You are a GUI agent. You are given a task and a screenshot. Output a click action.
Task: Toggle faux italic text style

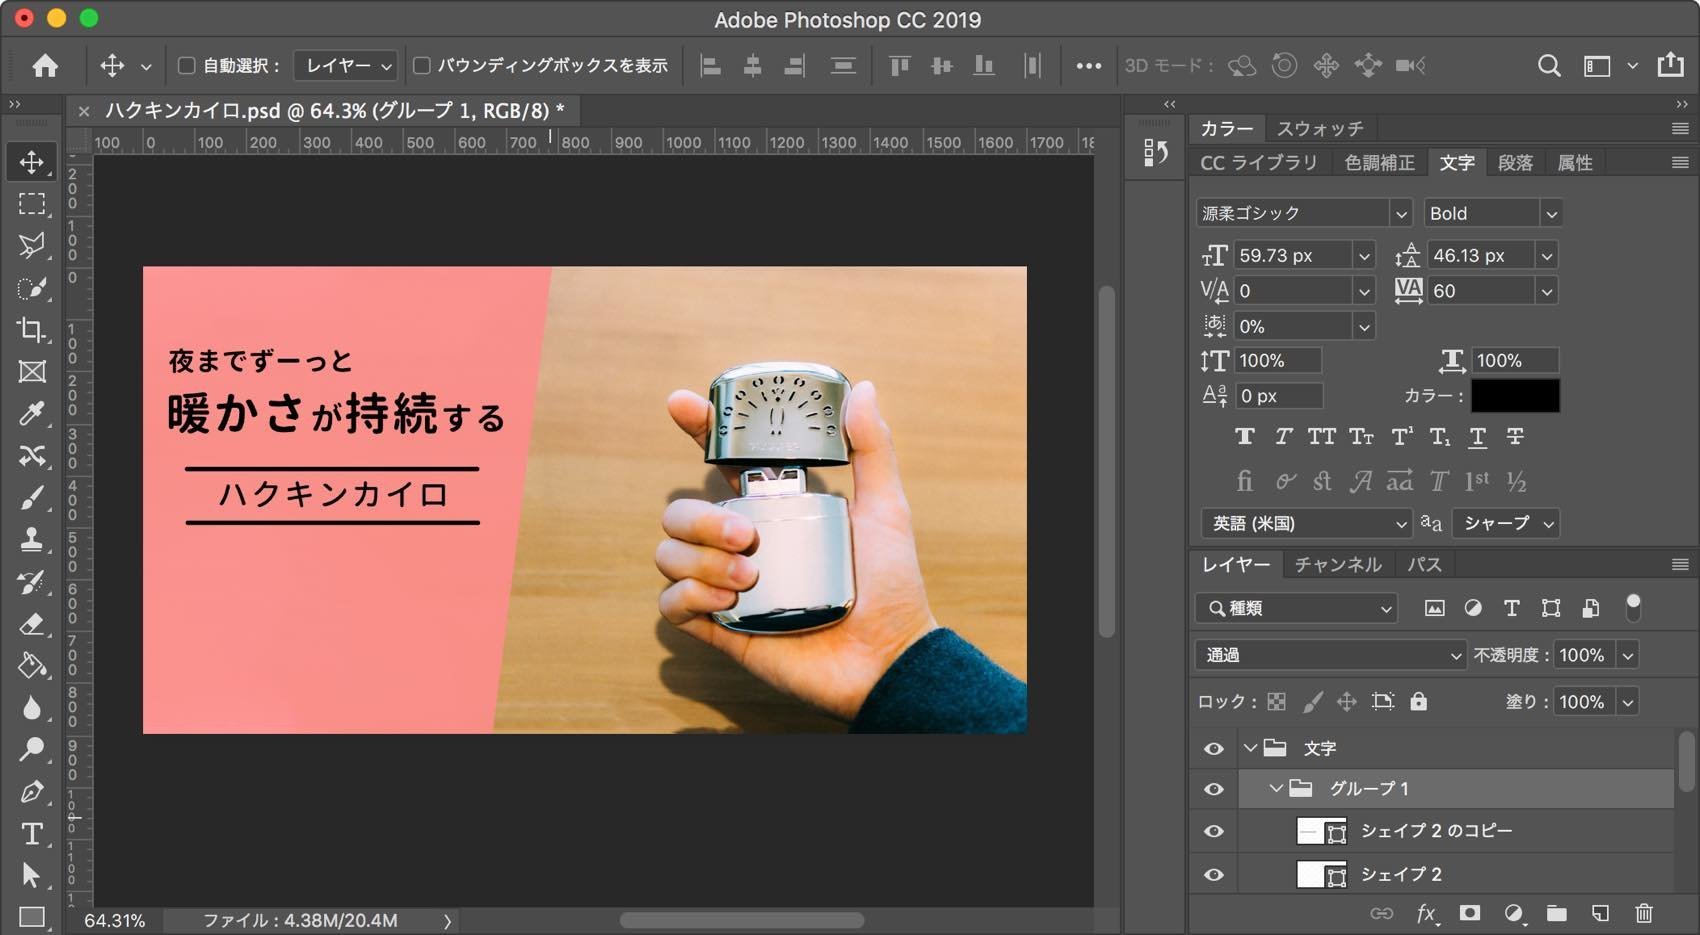1283,436
